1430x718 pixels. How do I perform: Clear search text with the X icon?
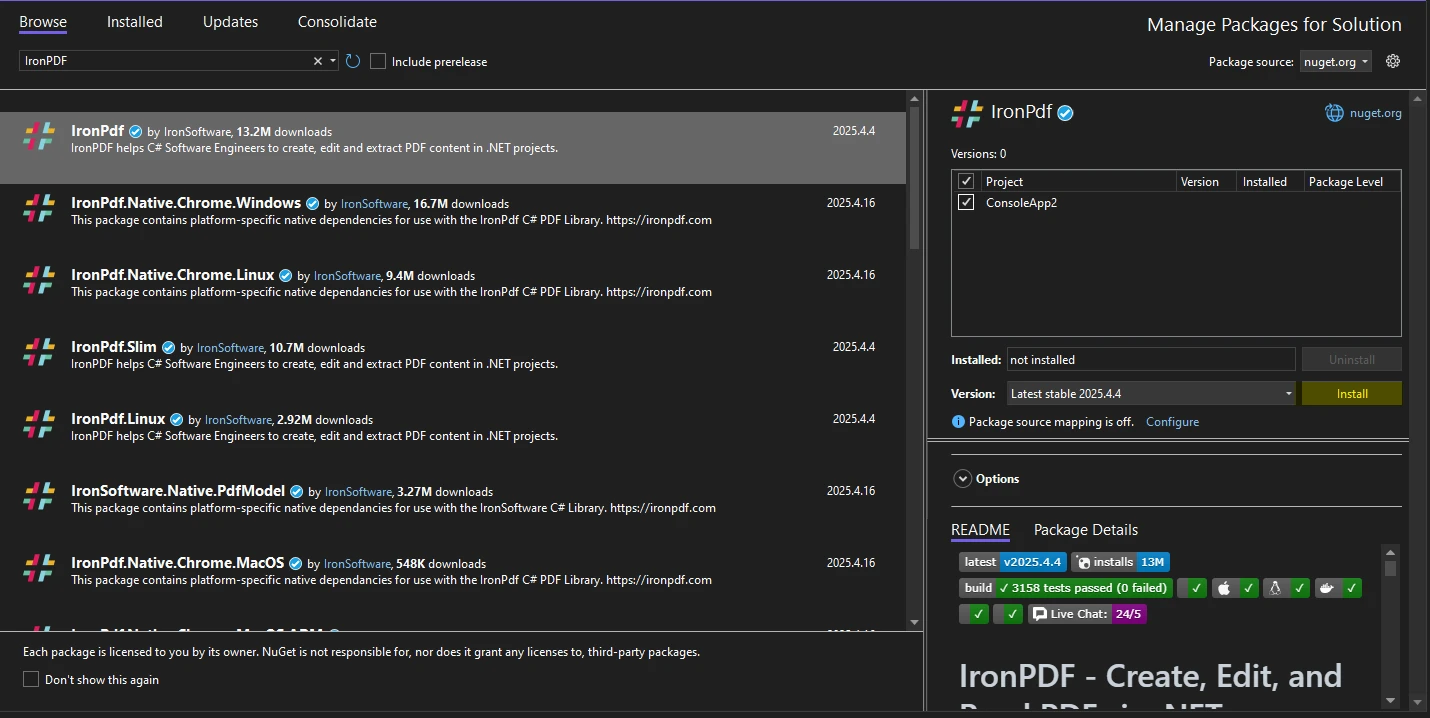tap(318, 61)
